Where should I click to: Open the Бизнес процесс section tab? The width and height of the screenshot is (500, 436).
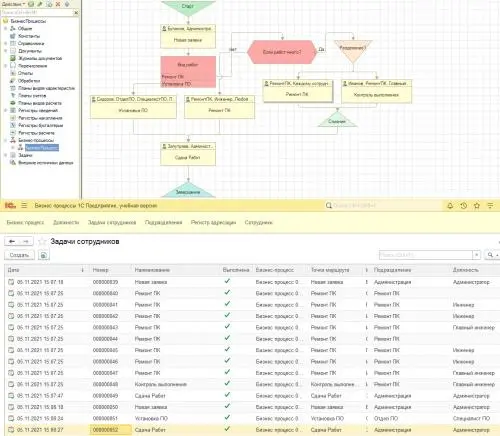click(25, 222)
